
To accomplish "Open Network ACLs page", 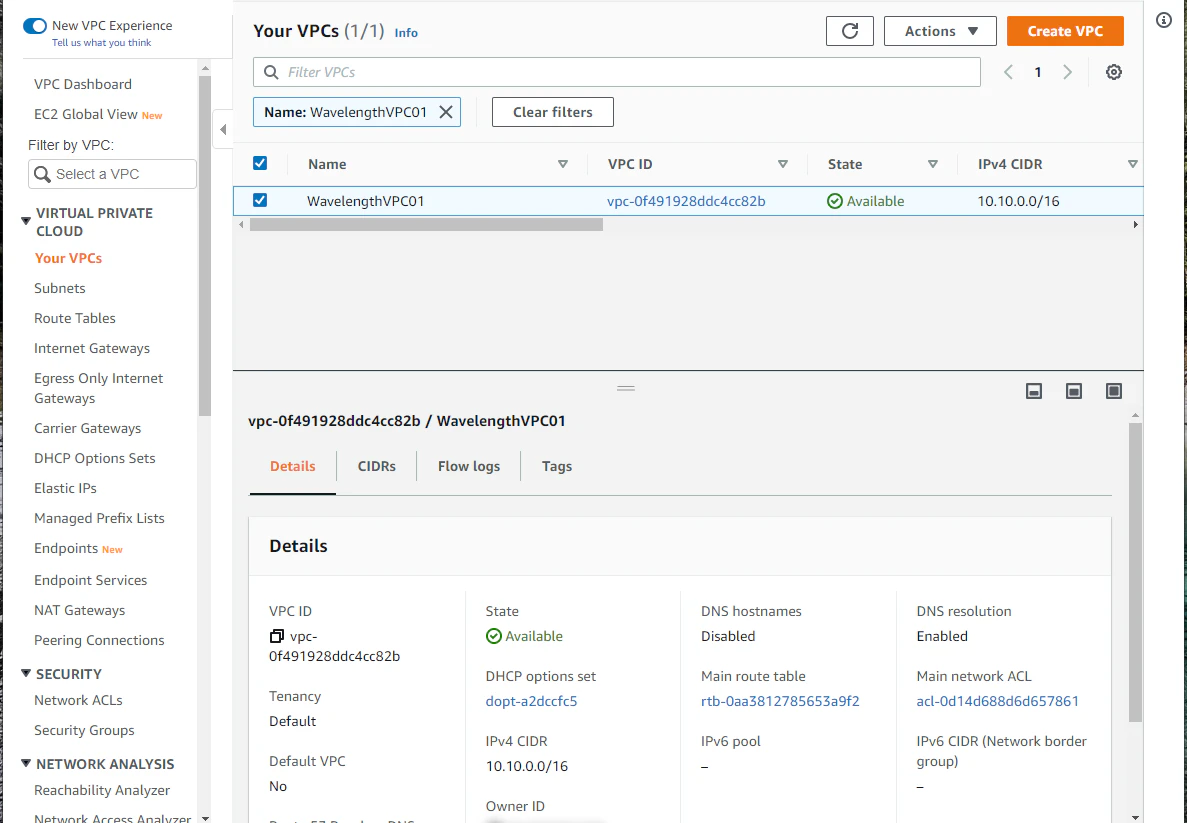I will click(78, 700).
